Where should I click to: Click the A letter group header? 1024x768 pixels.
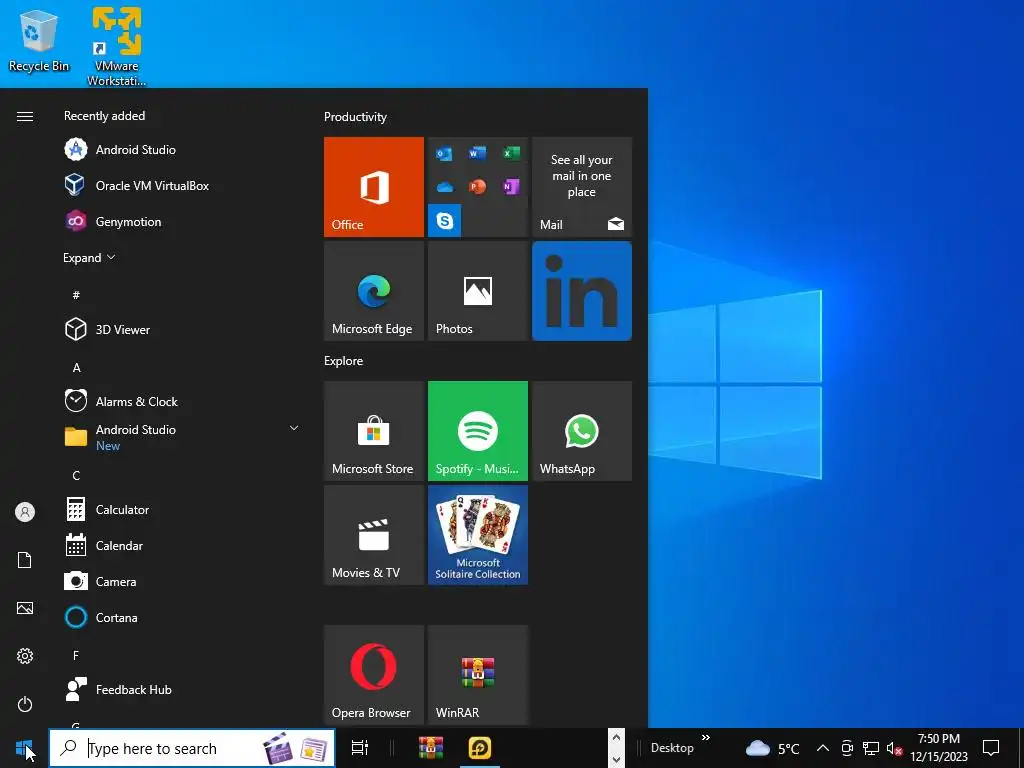[x=76, y=368]
